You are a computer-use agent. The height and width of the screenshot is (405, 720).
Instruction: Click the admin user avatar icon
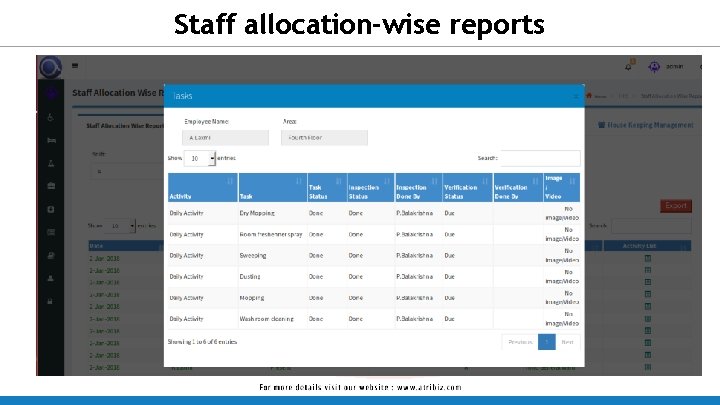pyautogui.click(x=654, y=67)
